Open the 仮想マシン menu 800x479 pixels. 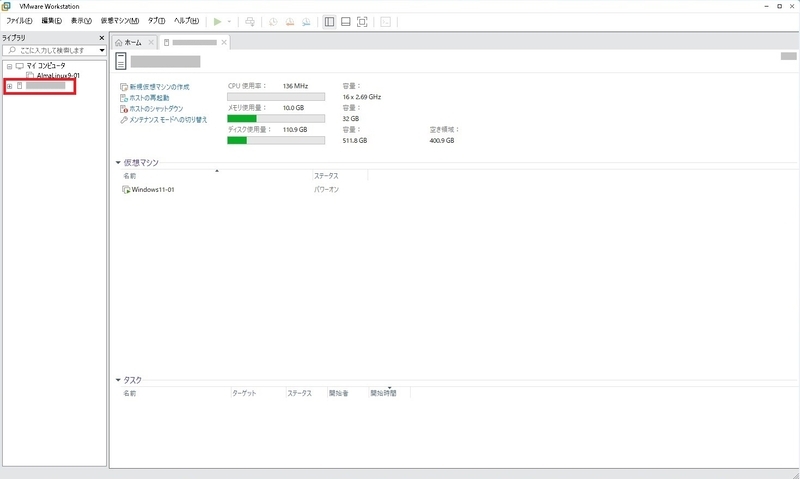pyautogui.click(x=120, y=21)
